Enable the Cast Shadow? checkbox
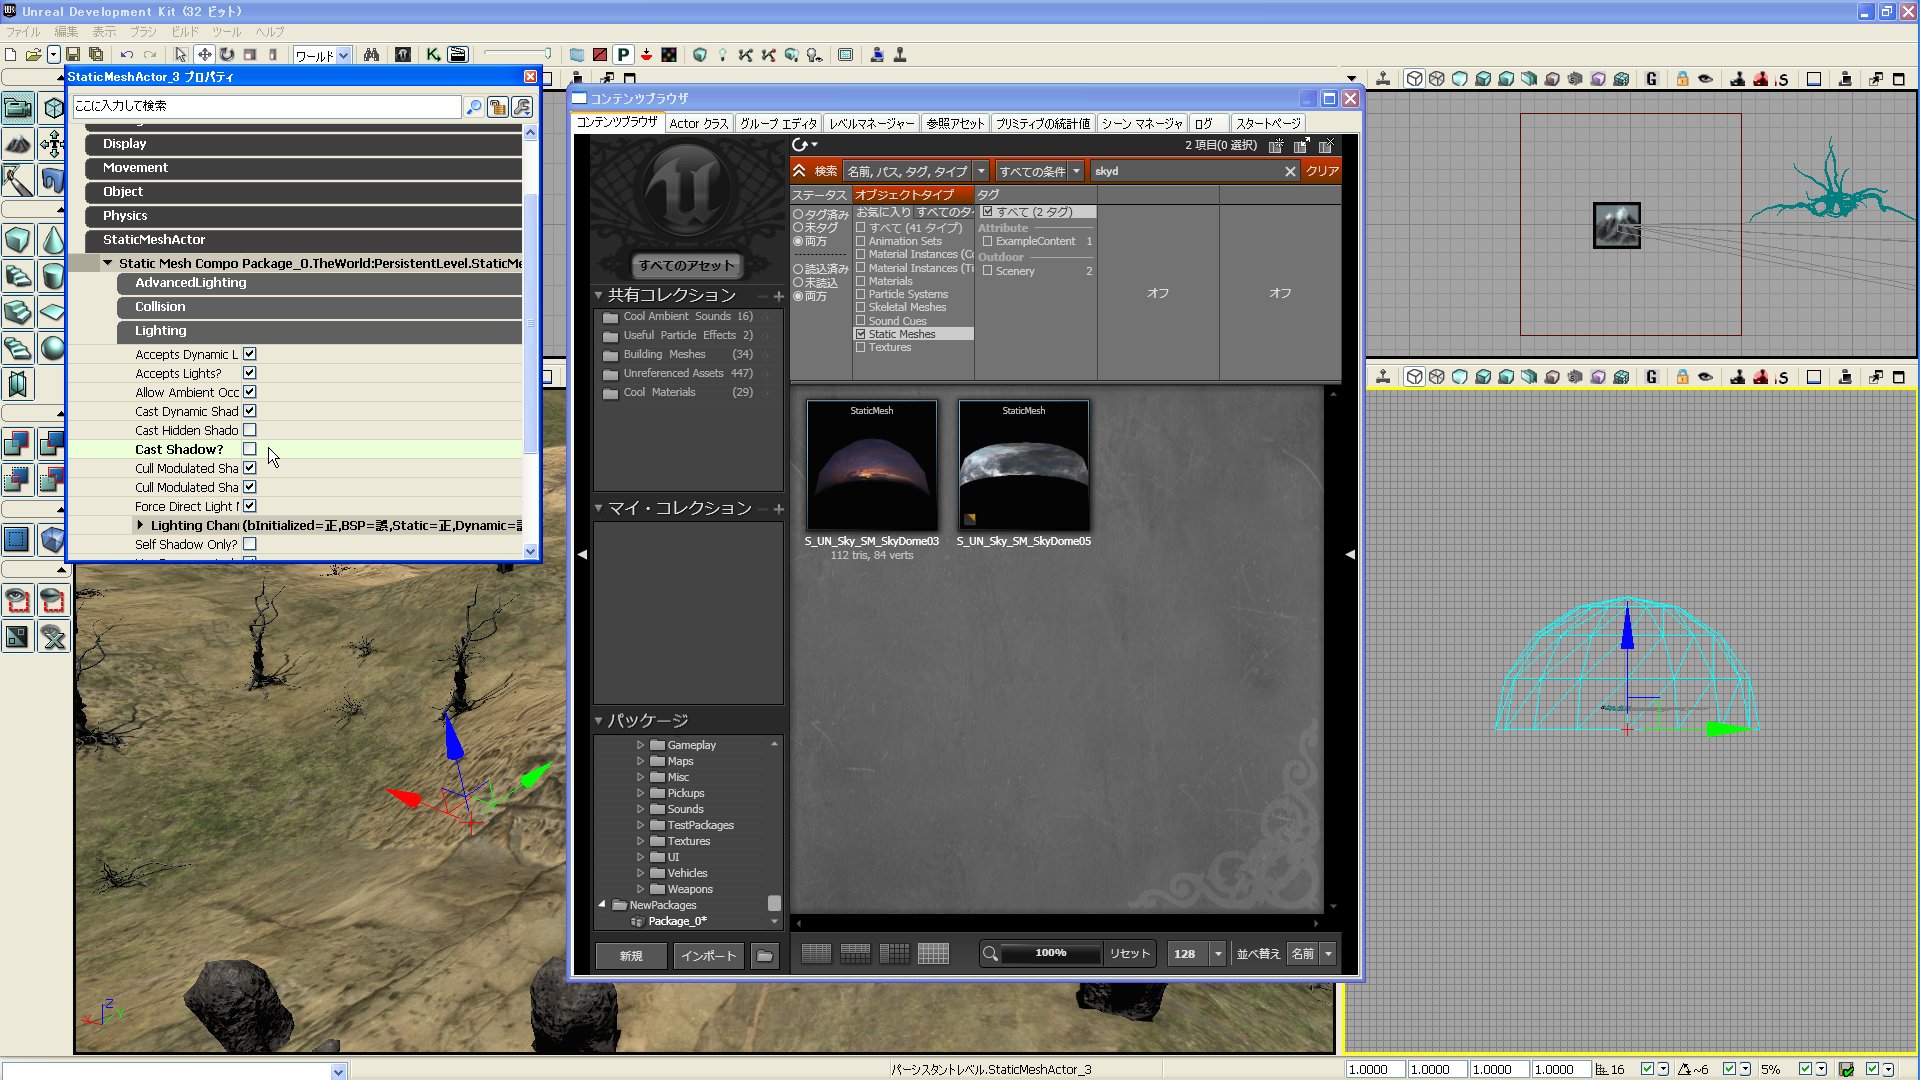The height and width of the screenshot is (1080, 1920). 250,449
